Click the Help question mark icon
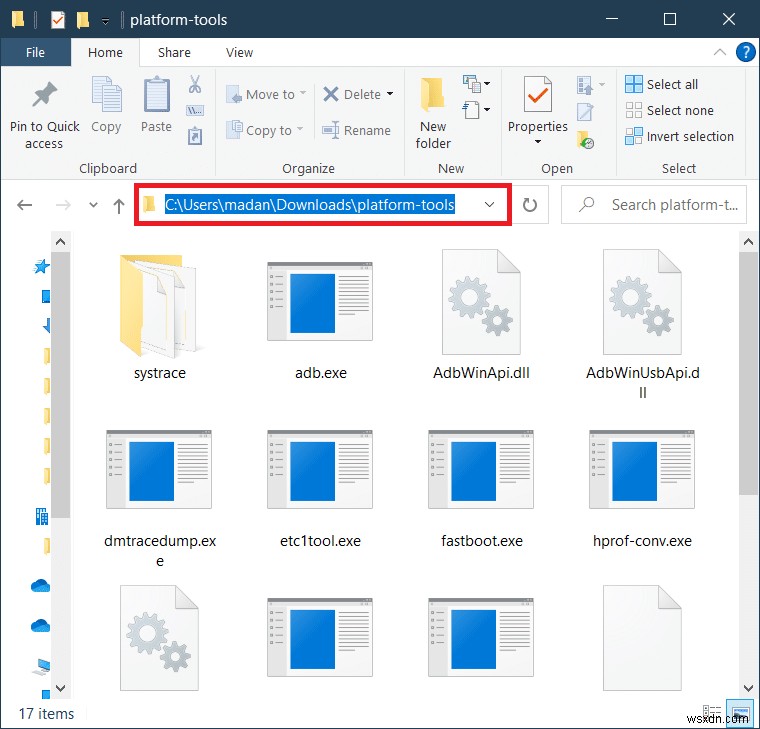The height and width of the screenshot is (729, 760). click(x=745, y=52)
